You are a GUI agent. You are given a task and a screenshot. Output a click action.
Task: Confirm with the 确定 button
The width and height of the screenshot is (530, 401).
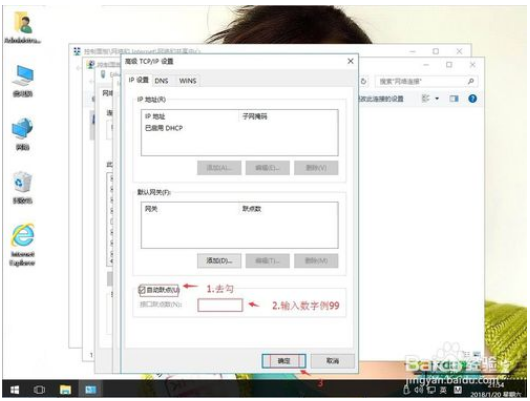(284, 361)
